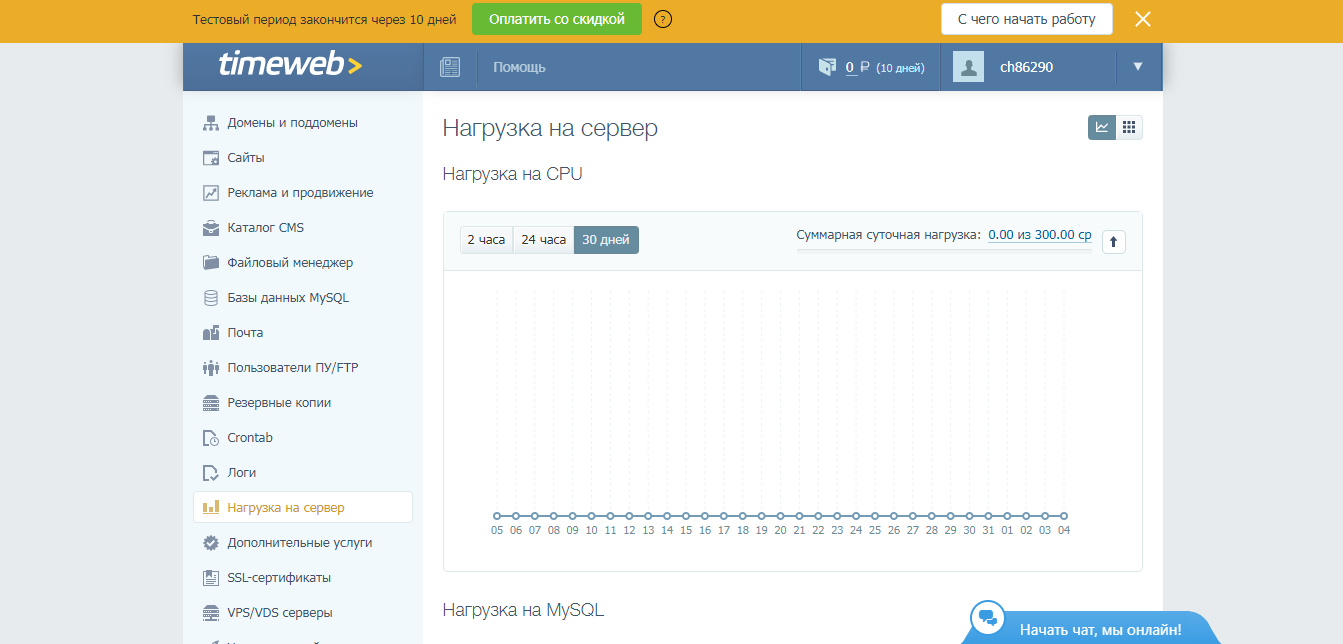
Task: Open the SSL-сертификаты section
Action: pos(279,578)
